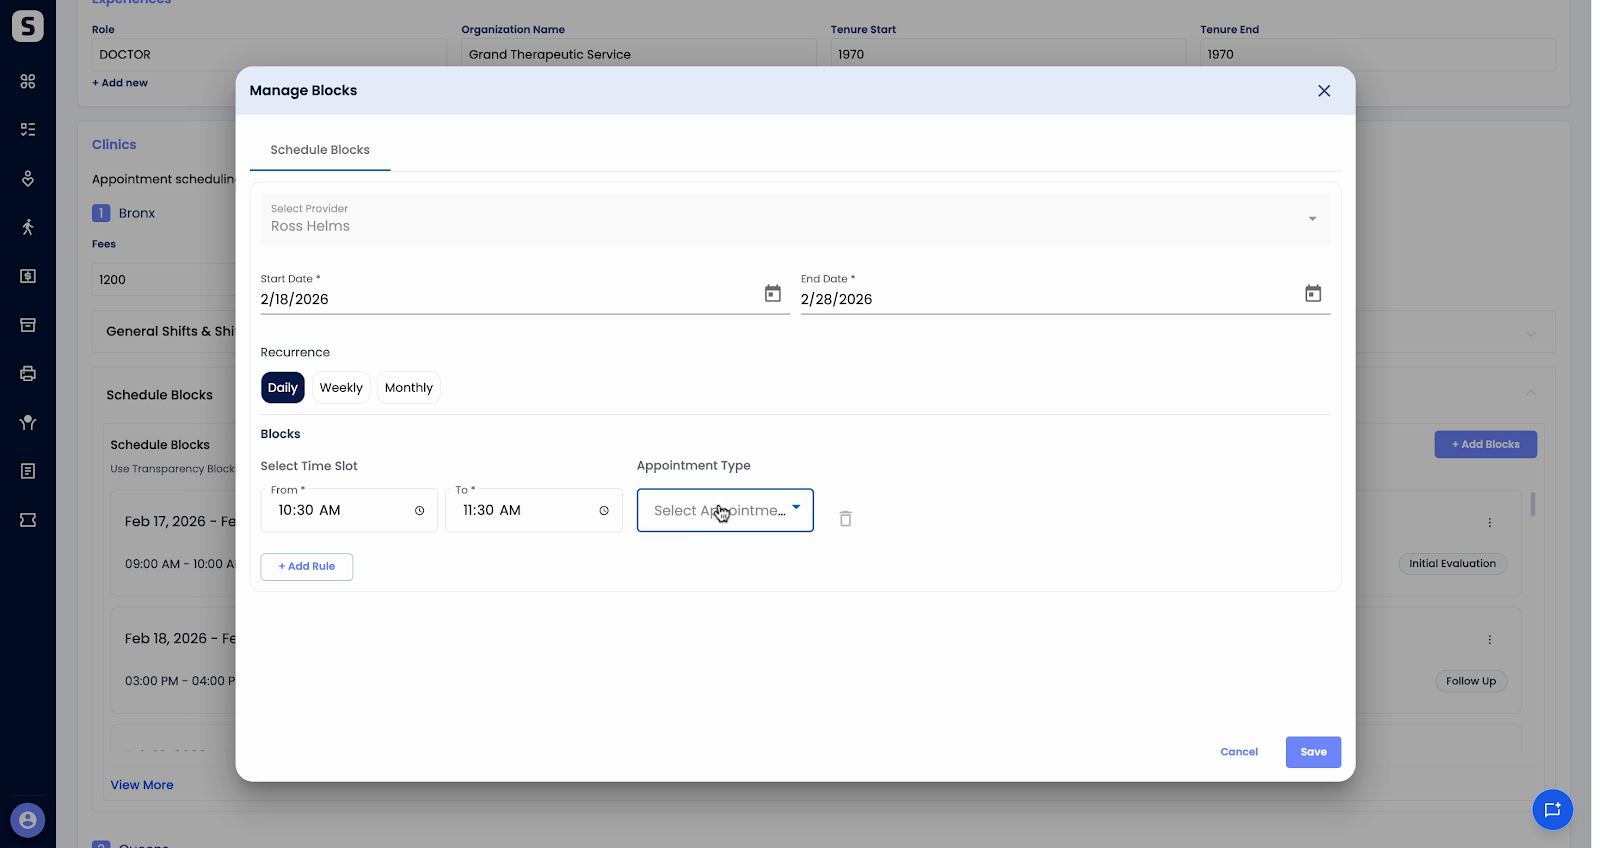The width and height of the screenshot is (1600, 848).
Task: Open the billing dollar icon in sidebar
Action: pos(28,276)
